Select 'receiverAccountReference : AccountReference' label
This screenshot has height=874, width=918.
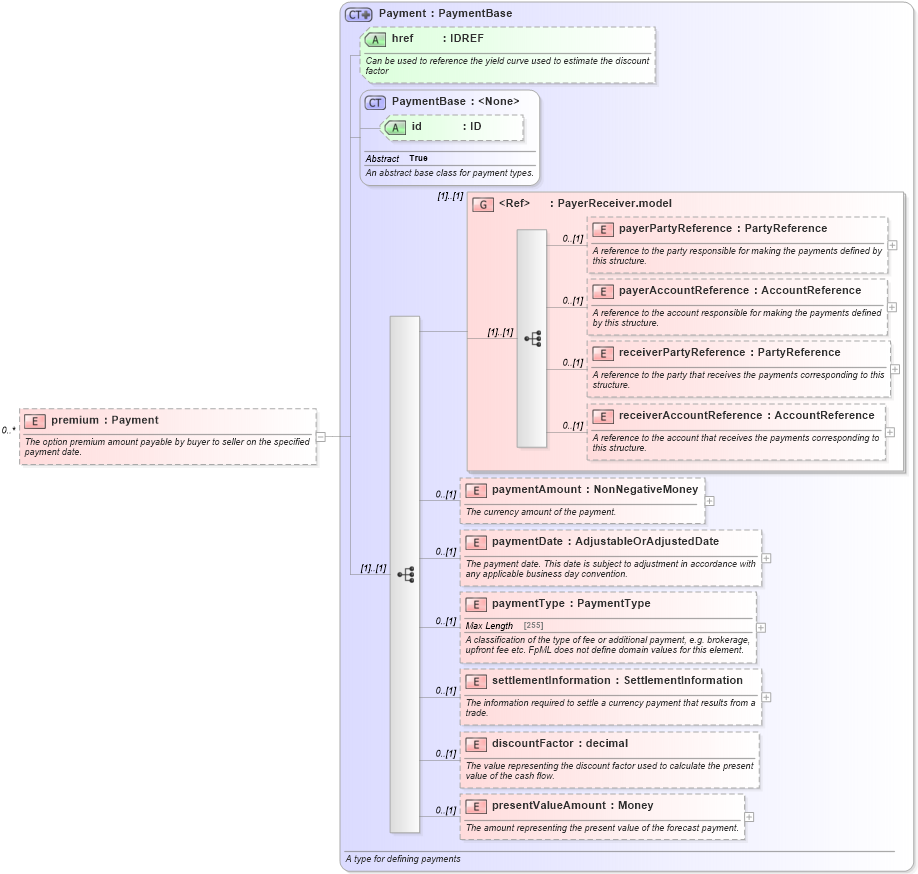point(746,415)
